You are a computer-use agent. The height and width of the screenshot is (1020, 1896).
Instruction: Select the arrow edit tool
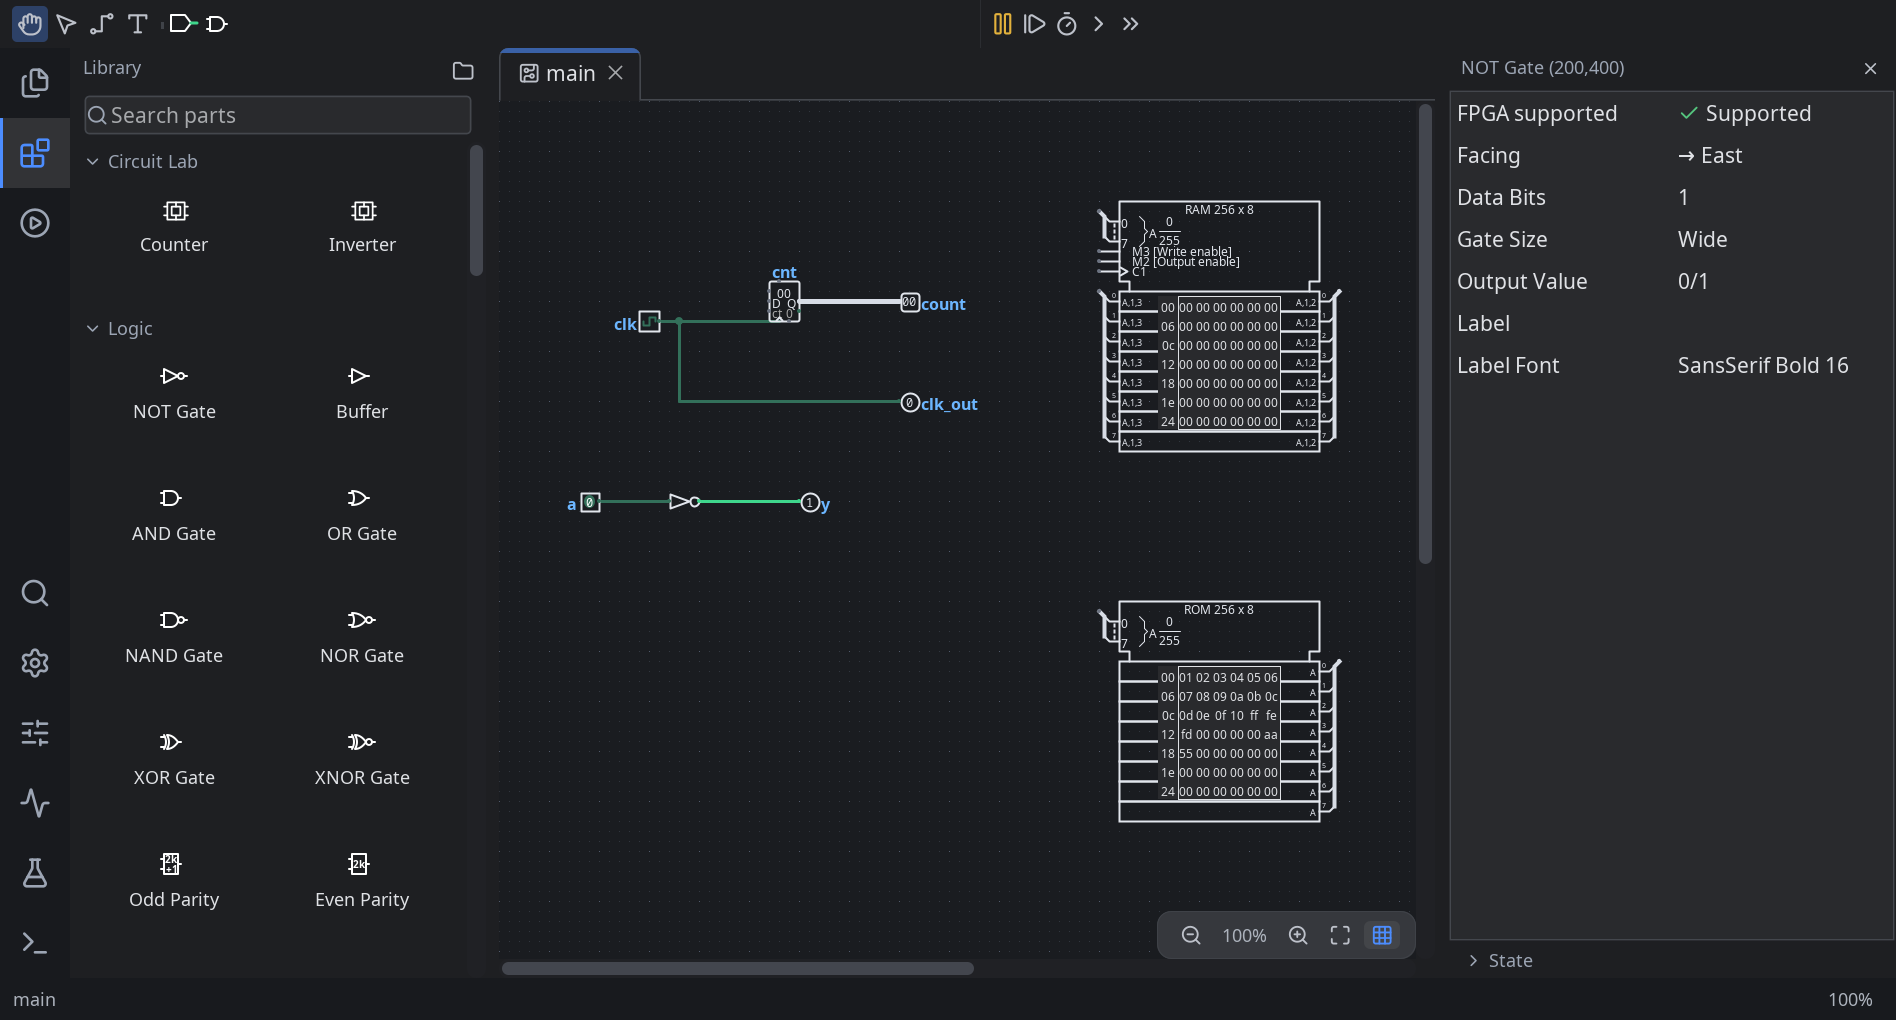[66, 24]
